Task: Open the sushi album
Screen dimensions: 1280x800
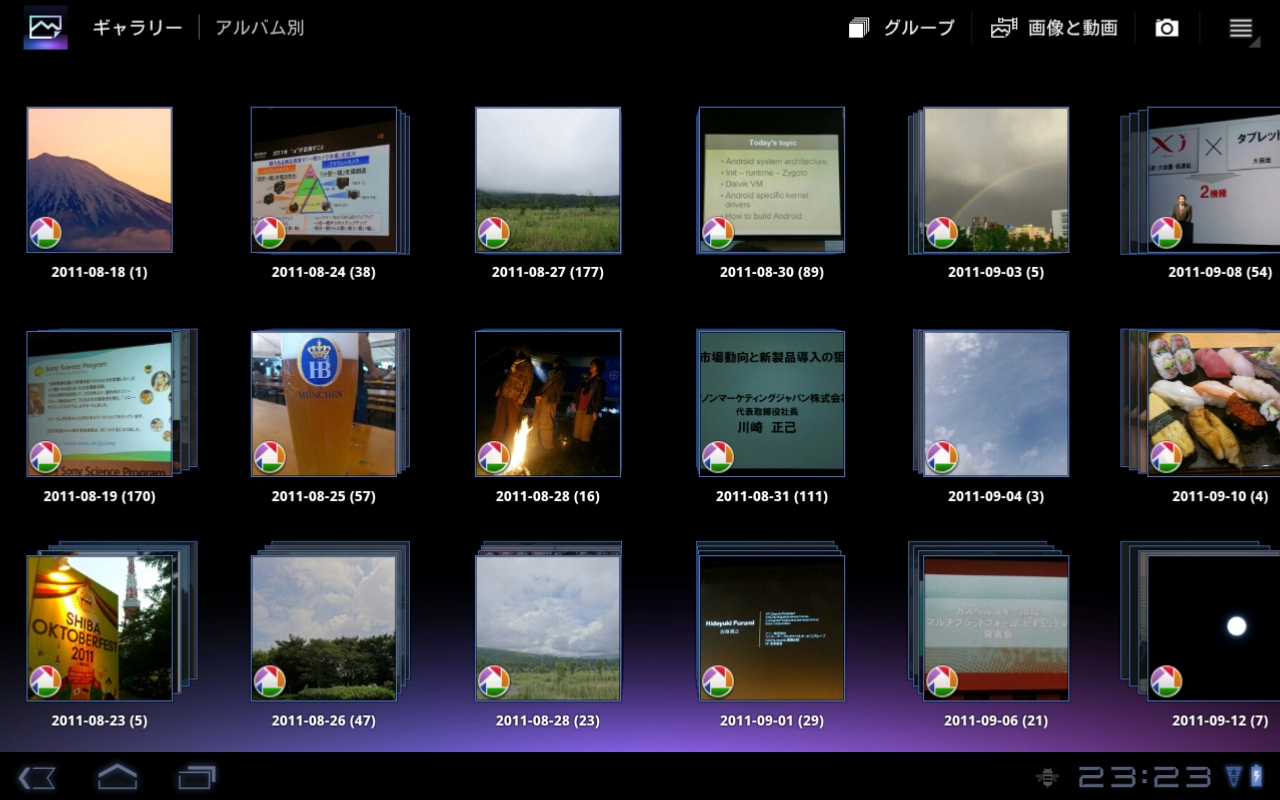Action: click(x=1214, y=404)
